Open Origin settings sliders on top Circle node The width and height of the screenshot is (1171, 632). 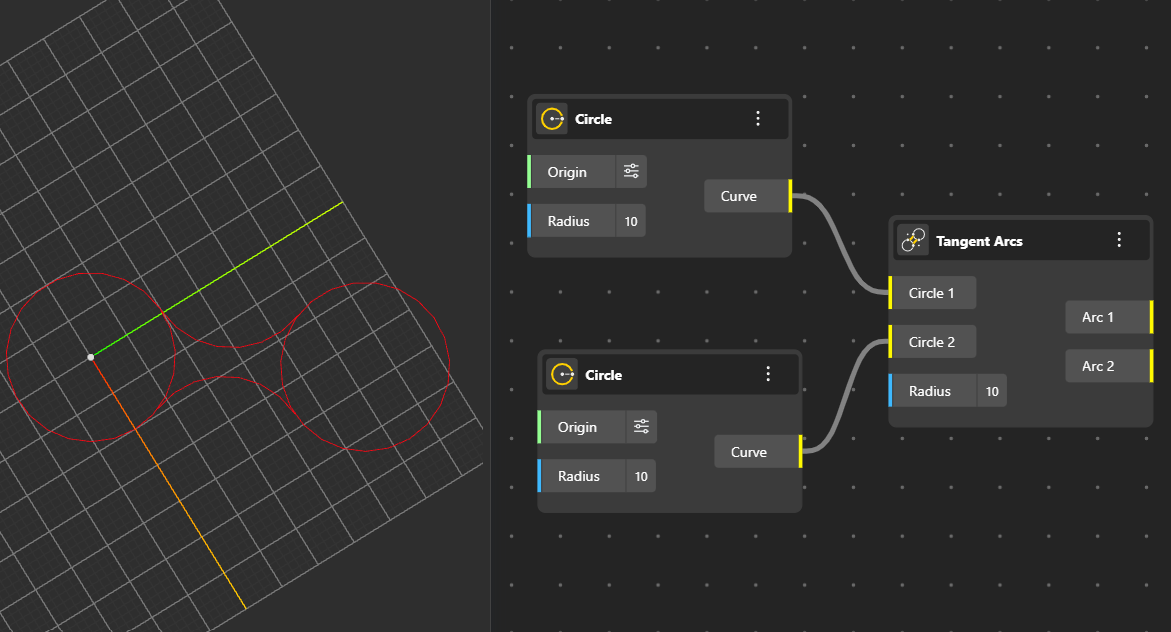[631, 172]
